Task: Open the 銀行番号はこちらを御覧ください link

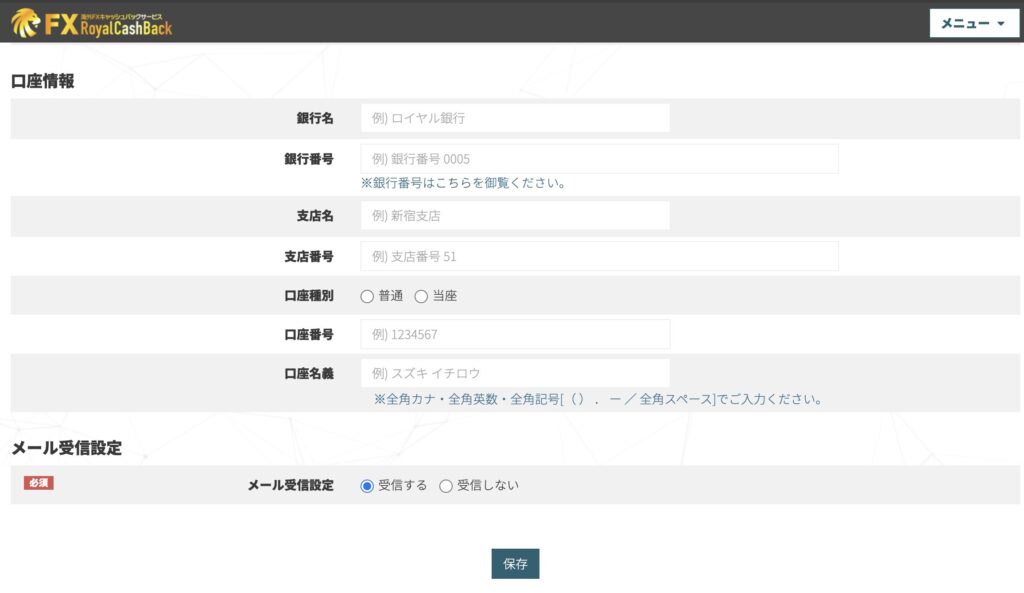Action: [463, 183]
